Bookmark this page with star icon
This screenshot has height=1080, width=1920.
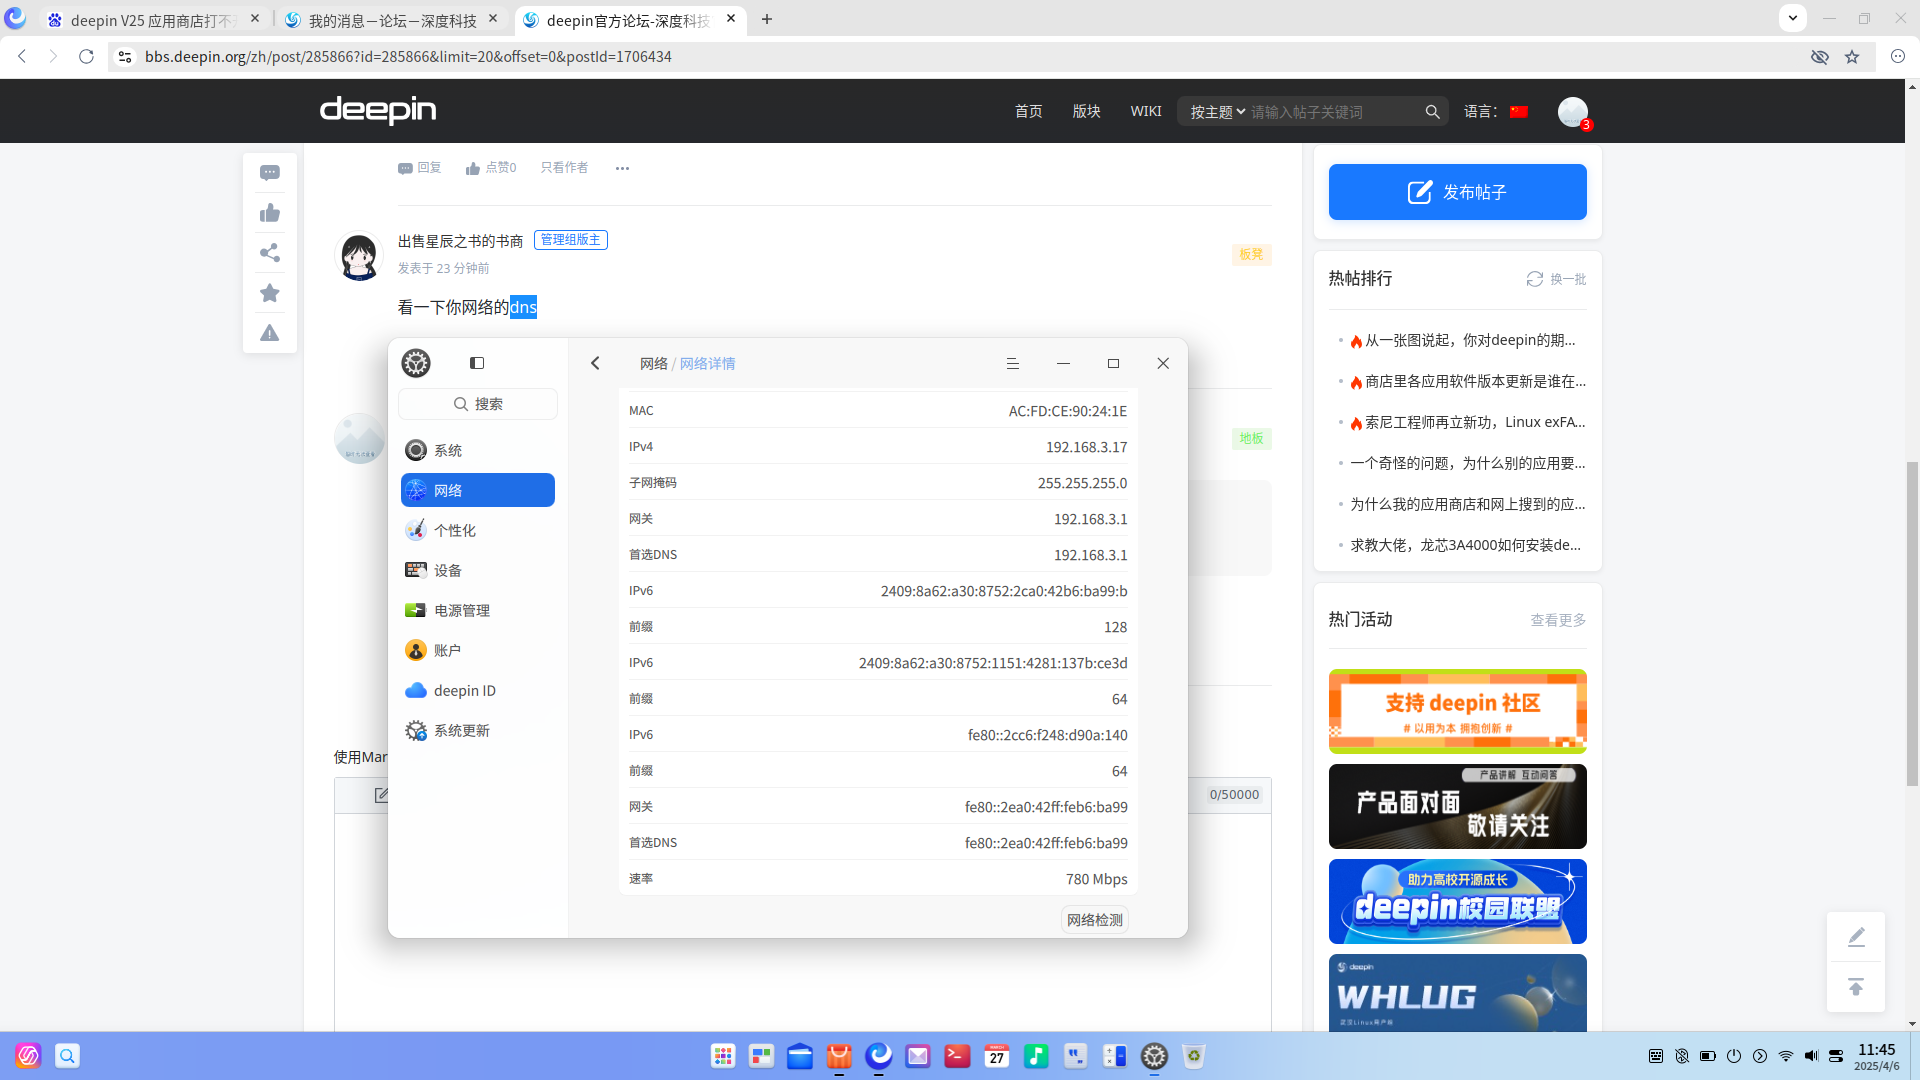click(x=1852, y=57)
